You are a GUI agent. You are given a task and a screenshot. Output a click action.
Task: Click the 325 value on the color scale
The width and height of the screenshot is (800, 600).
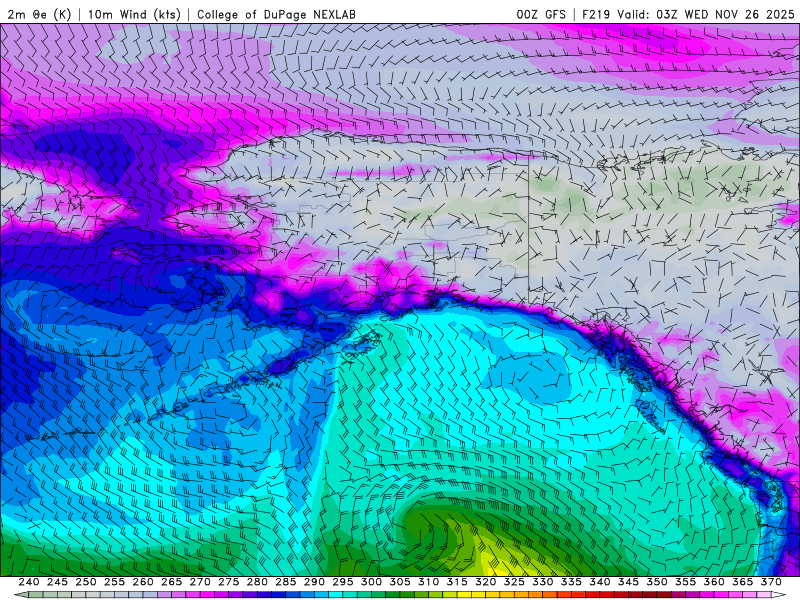click(x=514, y=582)
